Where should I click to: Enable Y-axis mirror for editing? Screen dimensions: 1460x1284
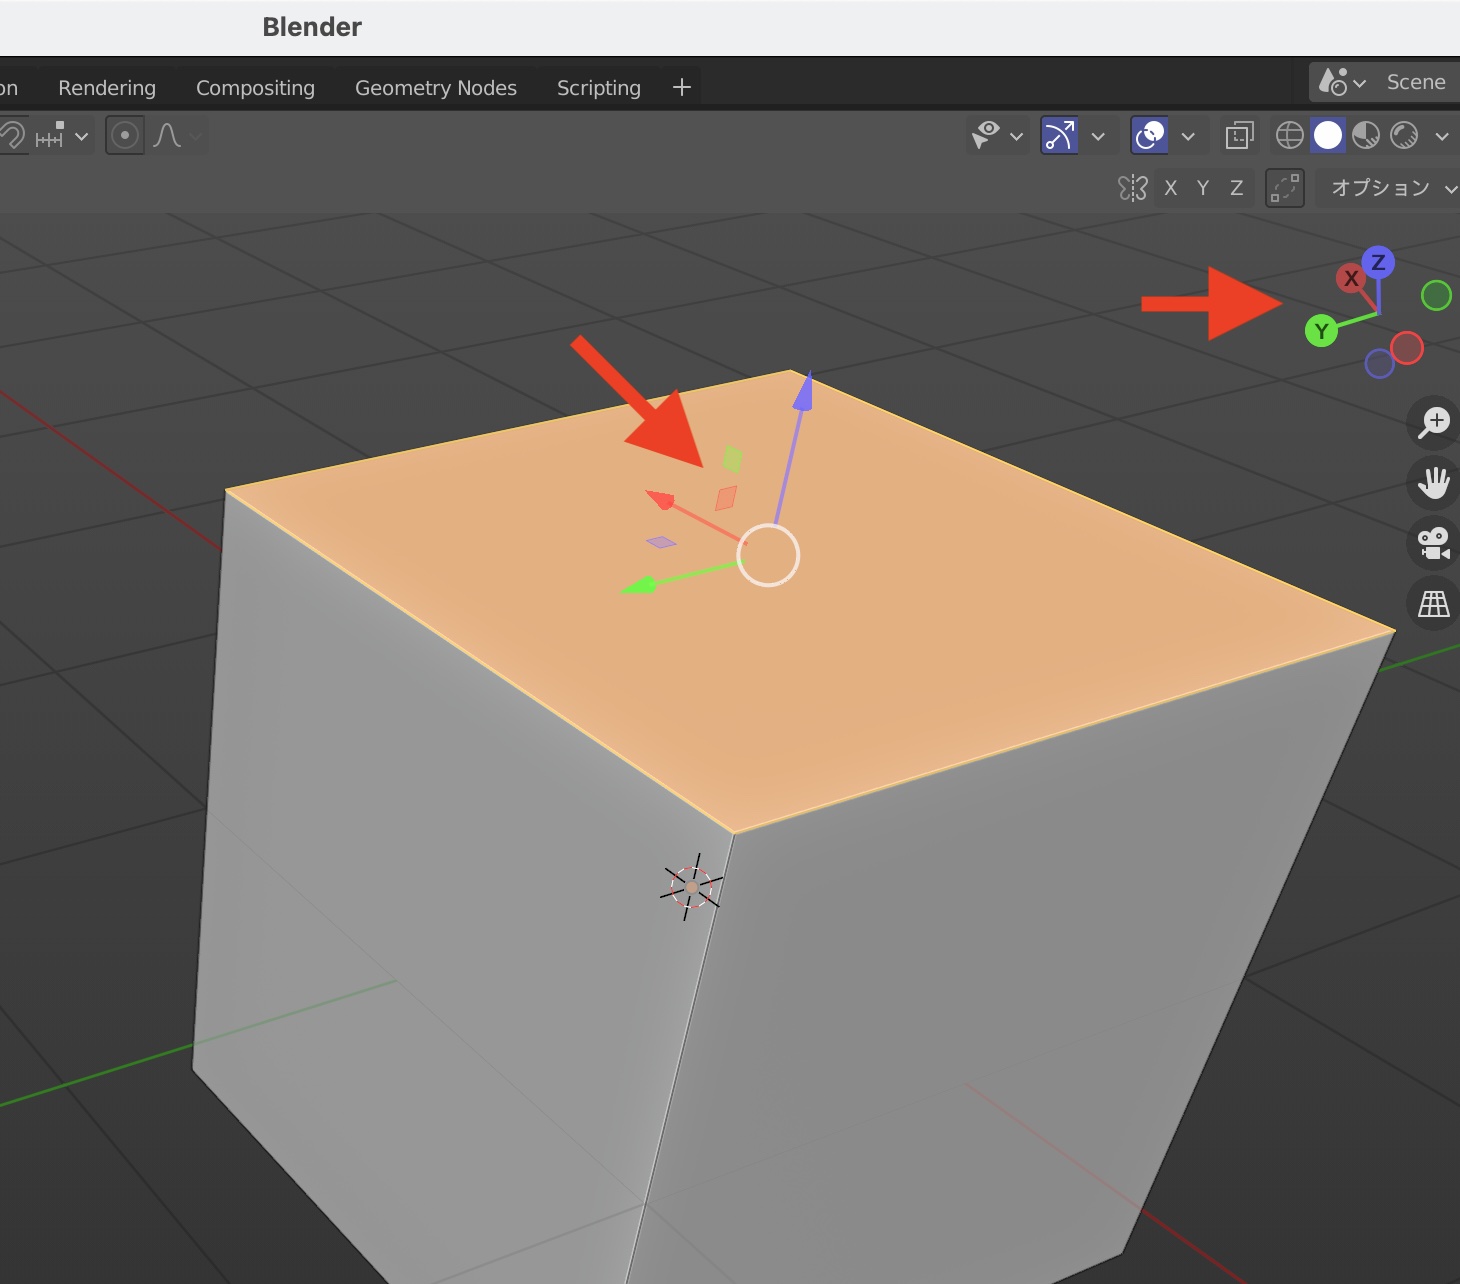[1203, 188]
